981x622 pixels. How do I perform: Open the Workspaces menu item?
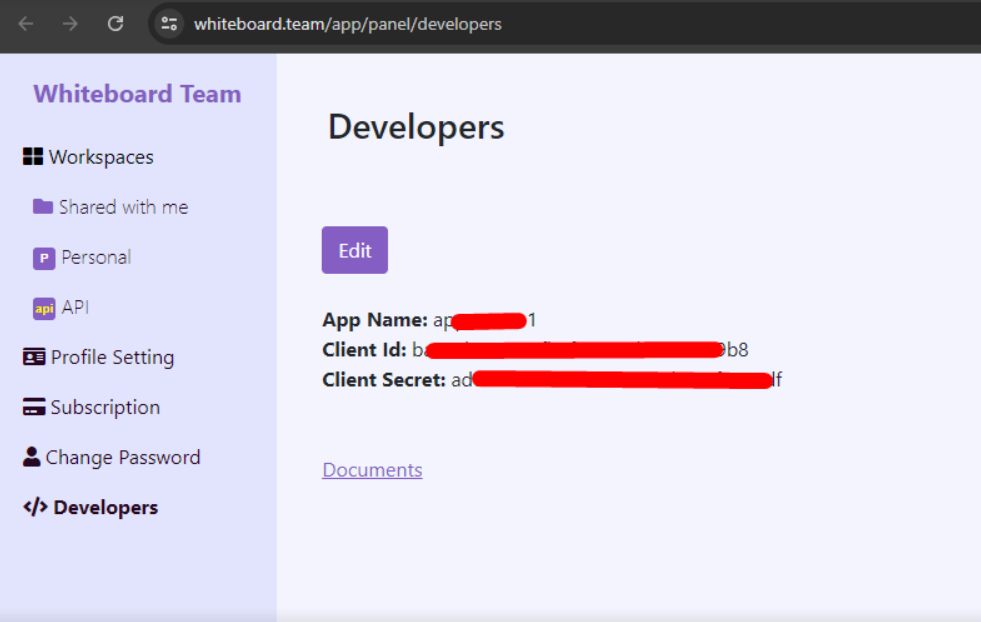click(88, 157)
